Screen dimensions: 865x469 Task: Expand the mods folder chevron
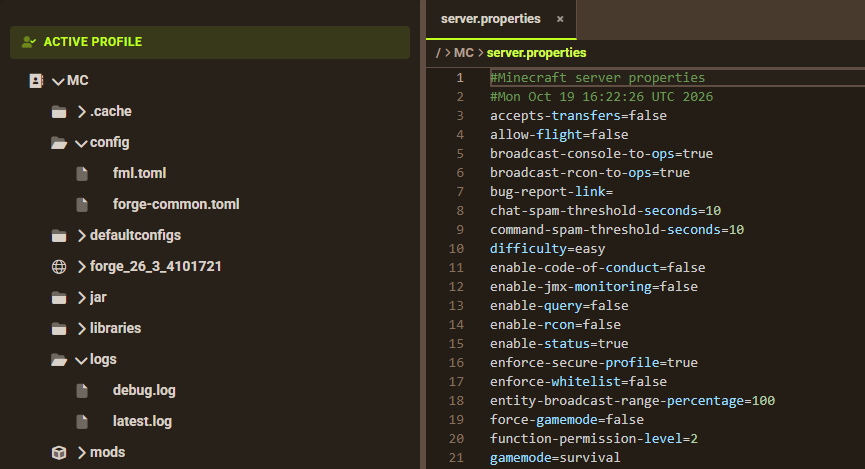82,452
